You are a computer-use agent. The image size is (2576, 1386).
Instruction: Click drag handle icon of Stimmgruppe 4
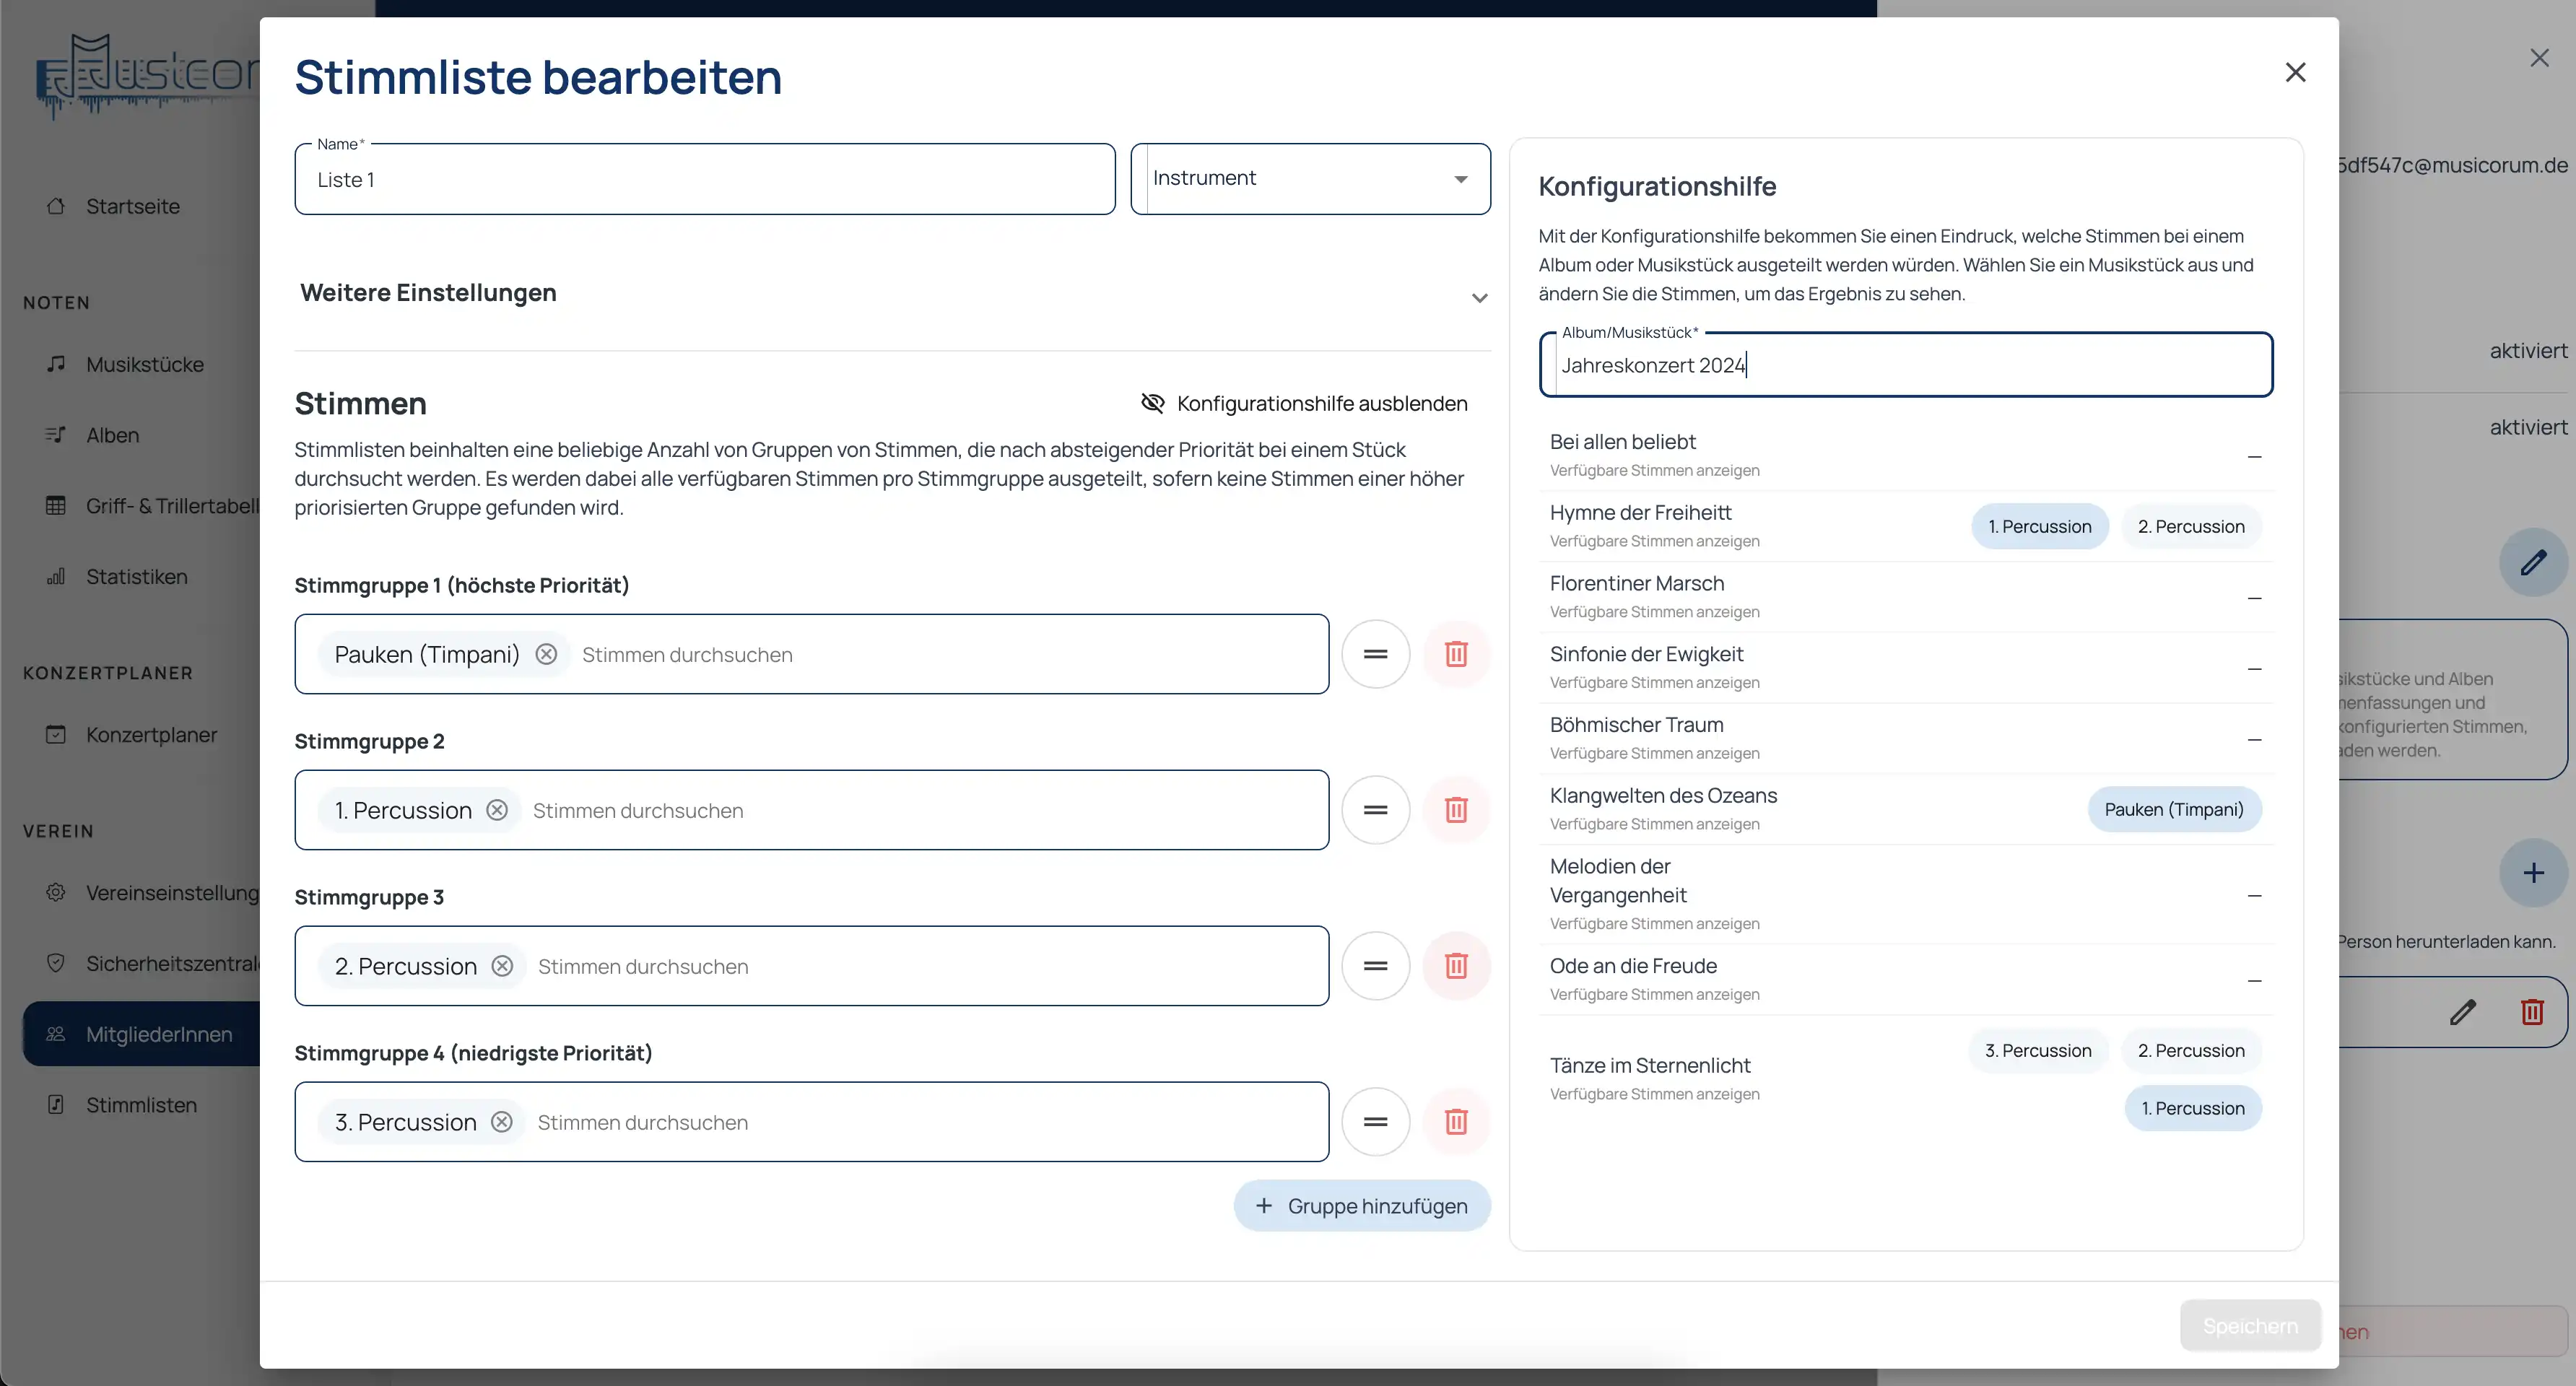[x=1375, y=1122]
